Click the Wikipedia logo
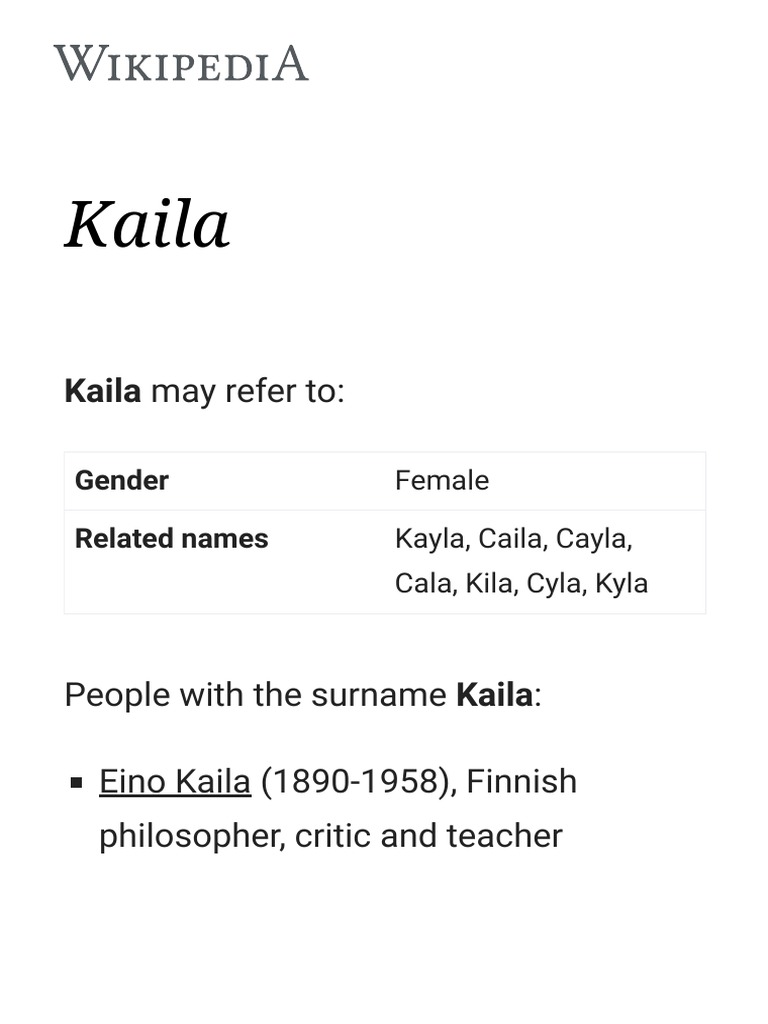 pyautogui.click(x=181, y=64)
